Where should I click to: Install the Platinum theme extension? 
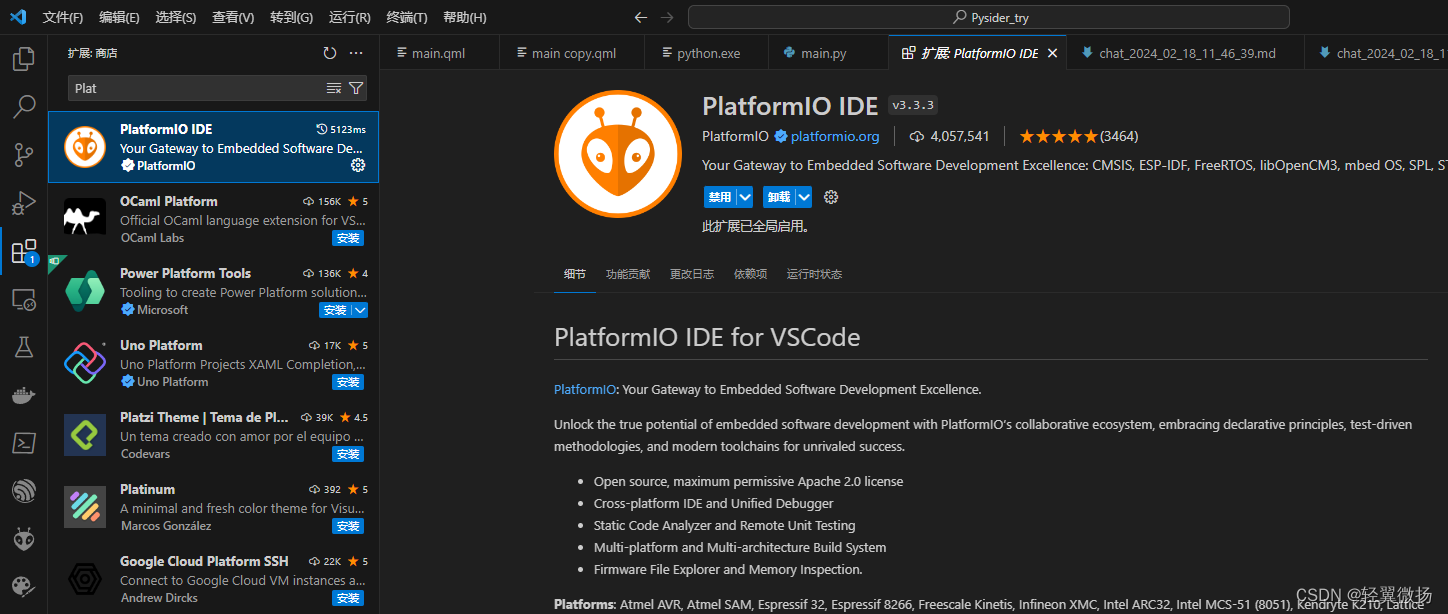pyautogui.click(x=348, y=526)
